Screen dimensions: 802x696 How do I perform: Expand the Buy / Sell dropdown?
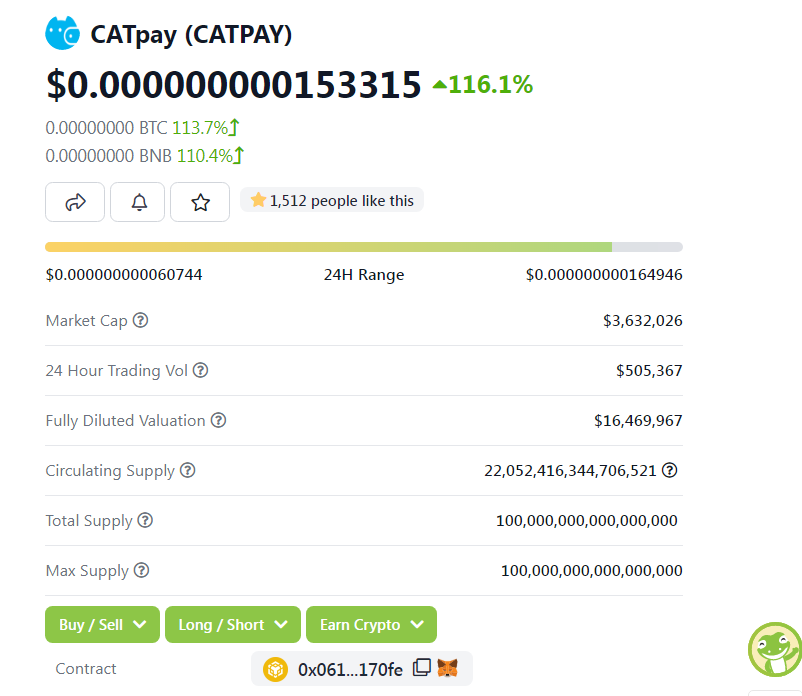pos(102,624)
